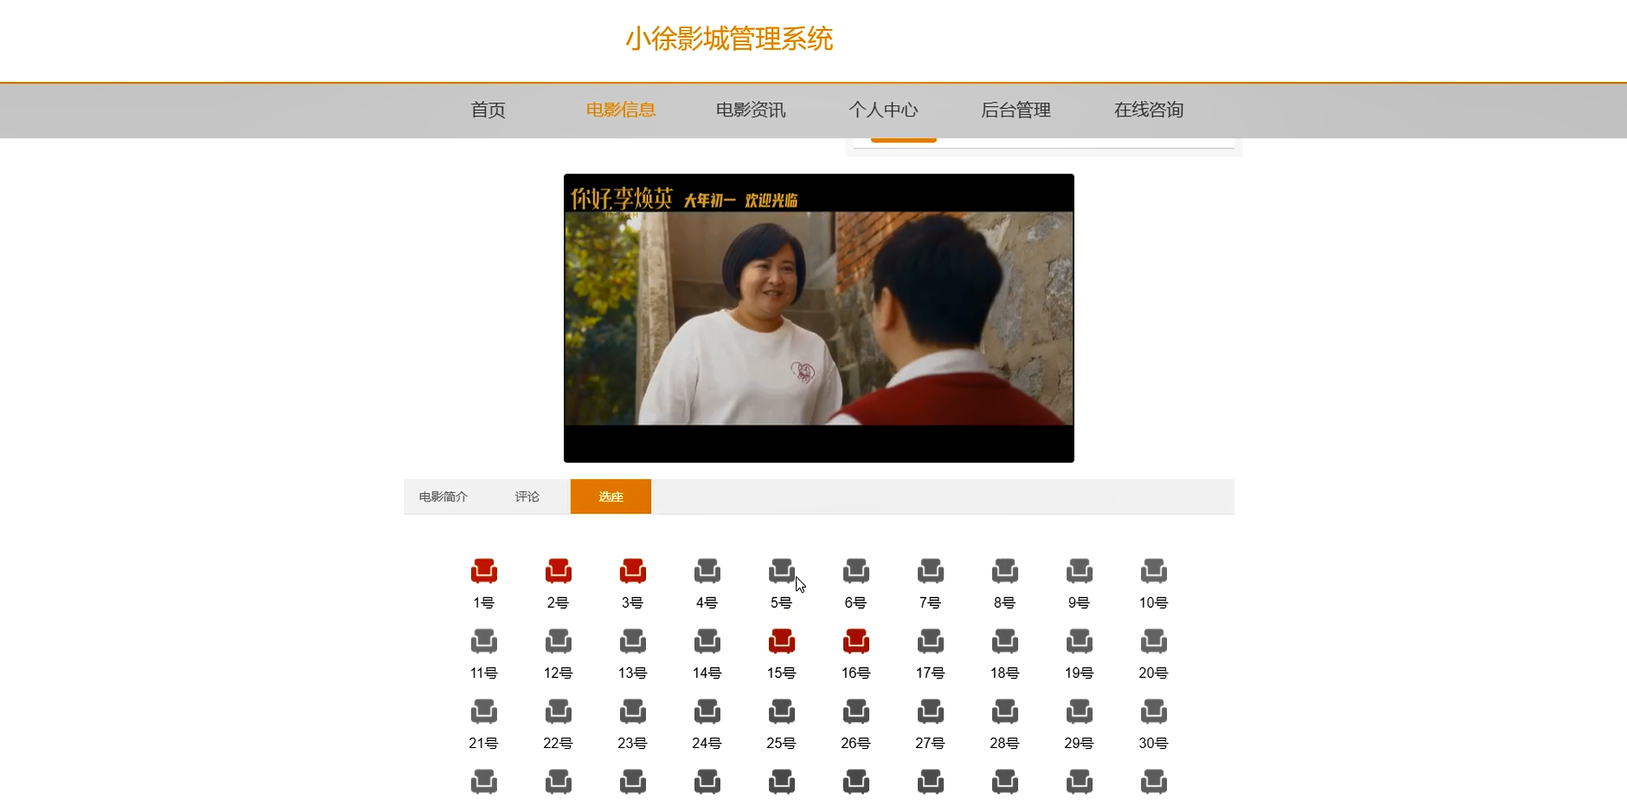The width and height of the screenshot is (1627, 802).
Task: Pick the gray seat 5号
Action: [782, 571]
